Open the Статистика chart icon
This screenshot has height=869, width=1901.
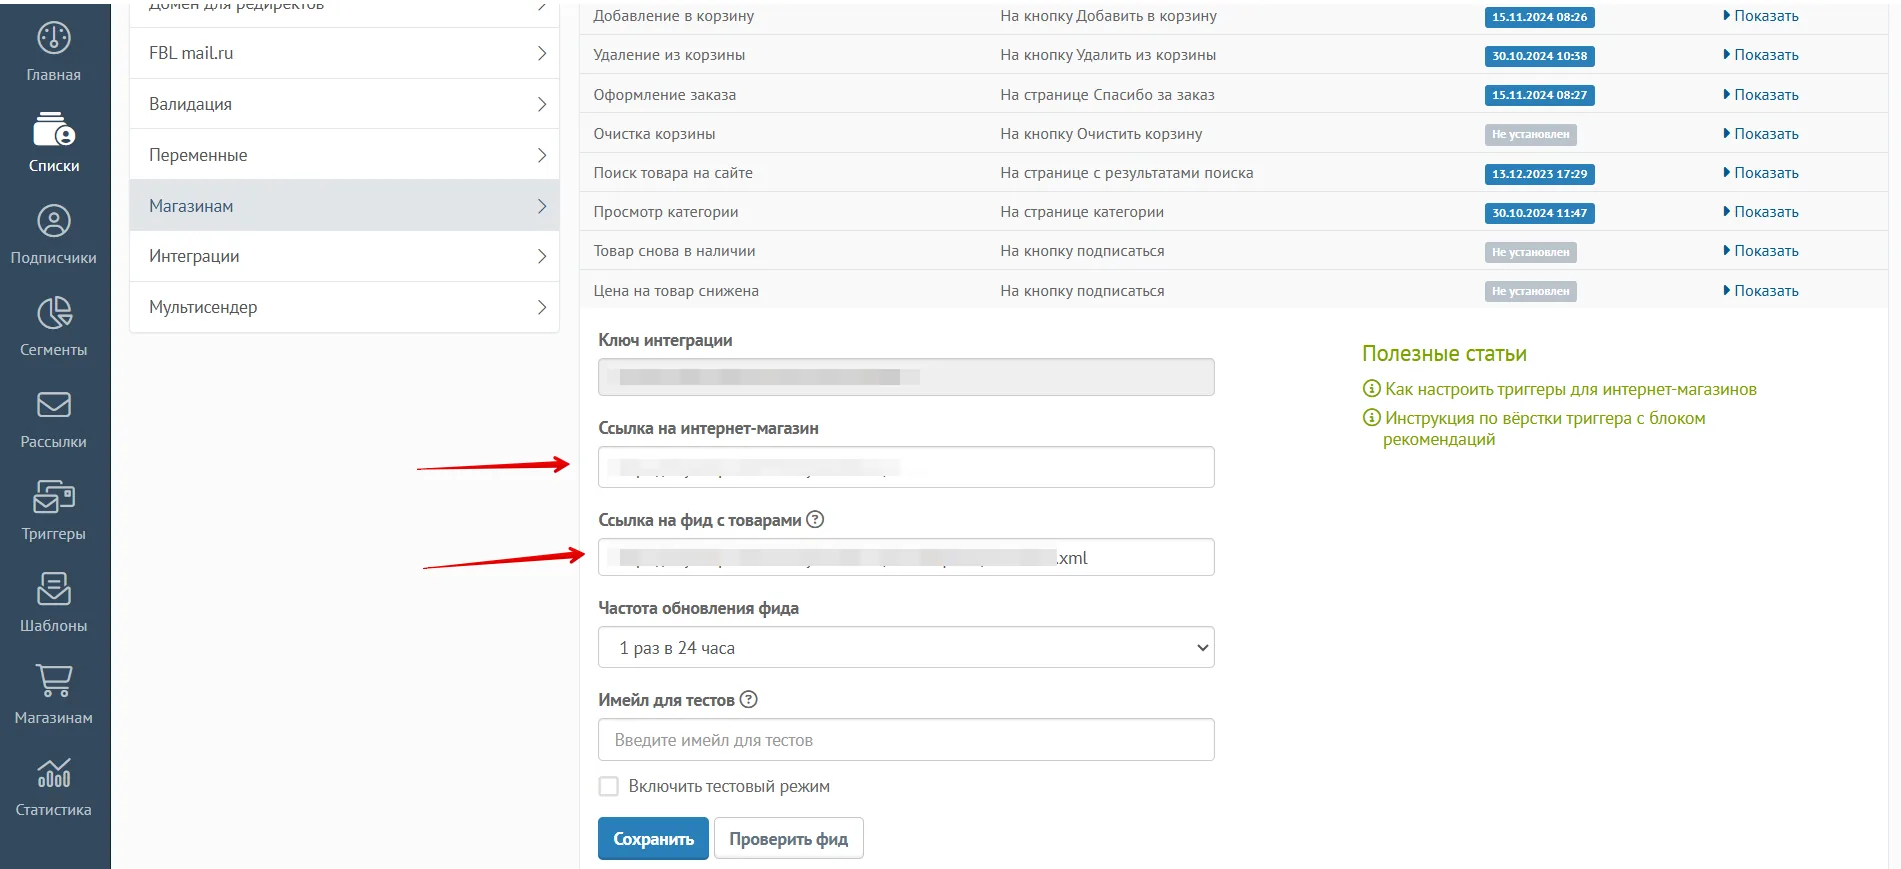point(54,773)
